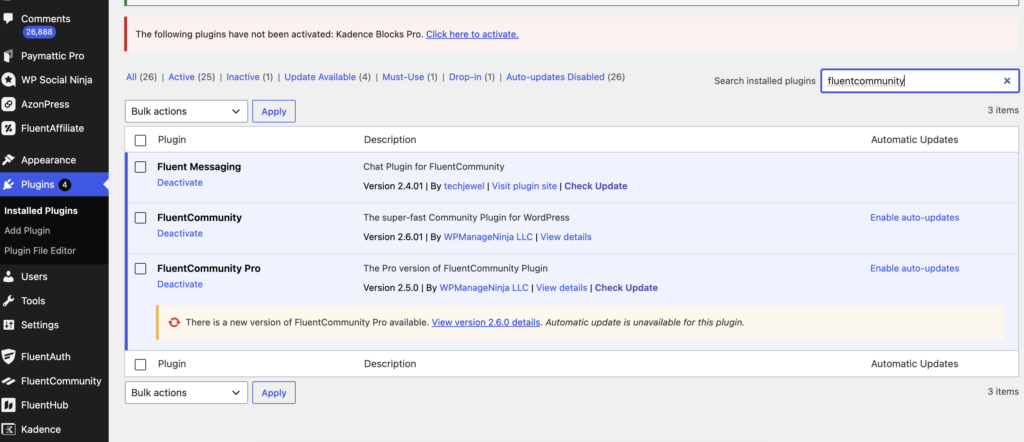Click the Appearance paintbrush icon
Screen dimensions: 1024x442
pyautogui.click(x=8, y=160)
